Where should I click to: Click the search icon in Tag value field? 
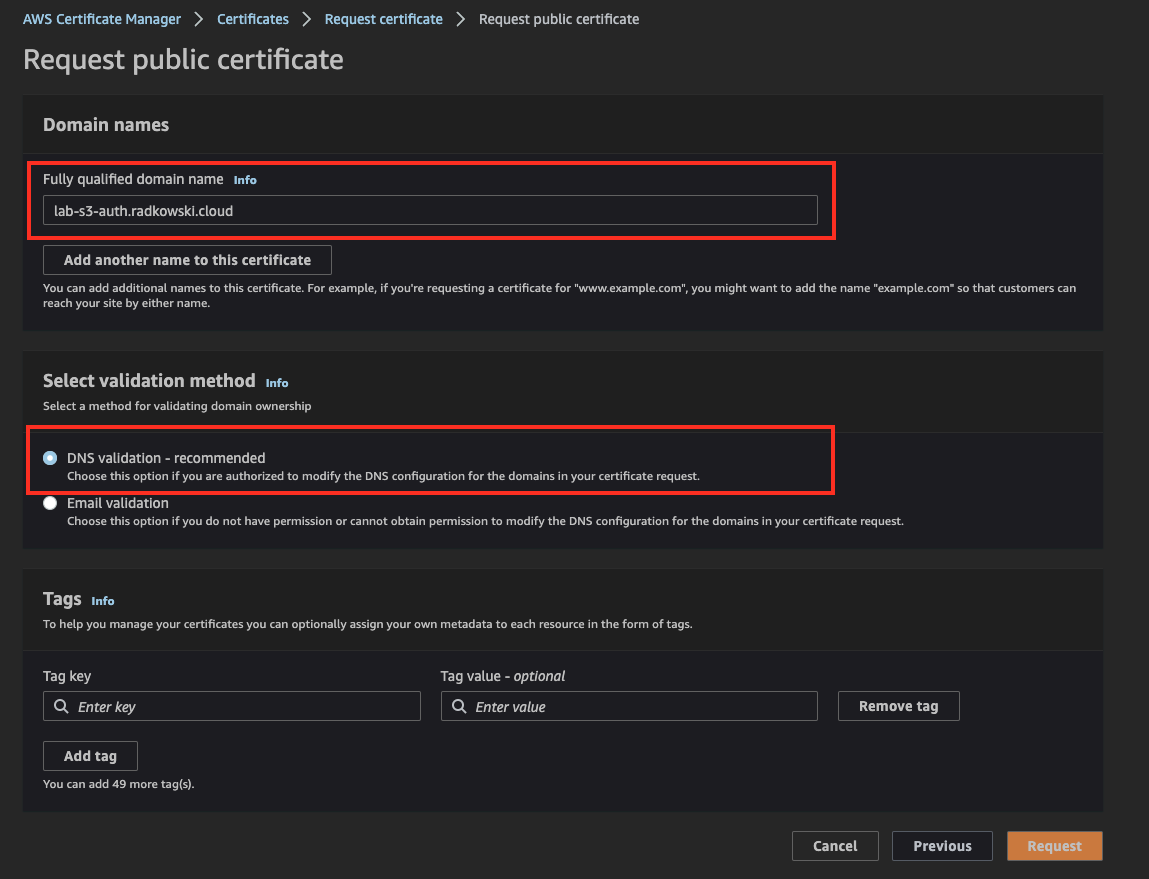(459, 706)
